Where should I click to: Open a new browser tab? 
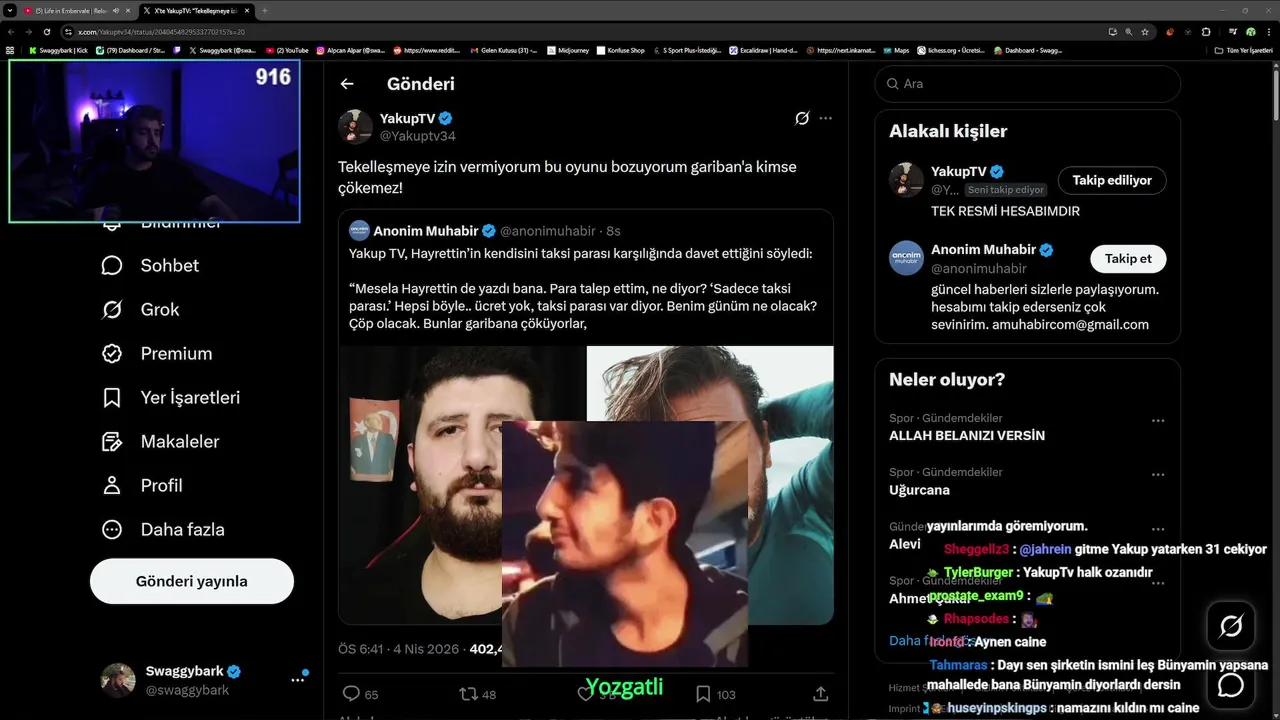coord(265,10)
